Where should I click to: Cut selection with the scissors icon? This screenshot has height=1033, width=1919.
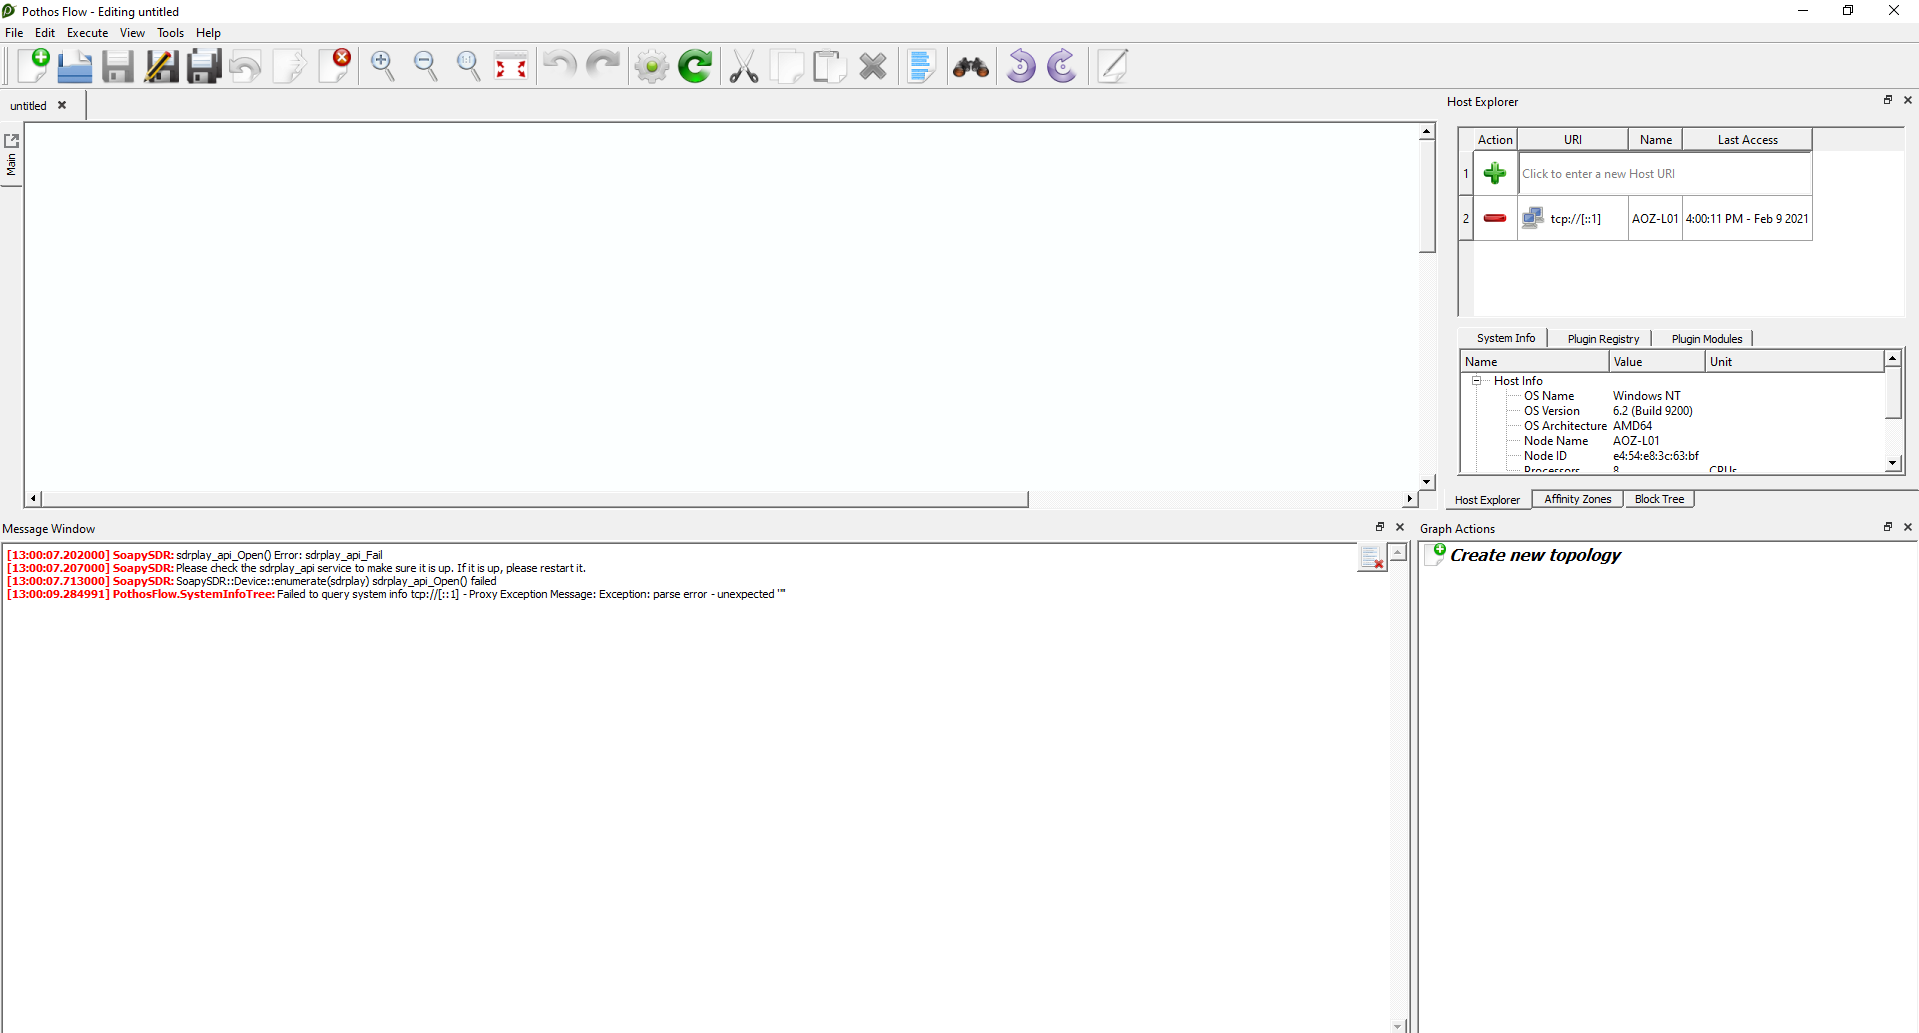click(x=743, y=66)
